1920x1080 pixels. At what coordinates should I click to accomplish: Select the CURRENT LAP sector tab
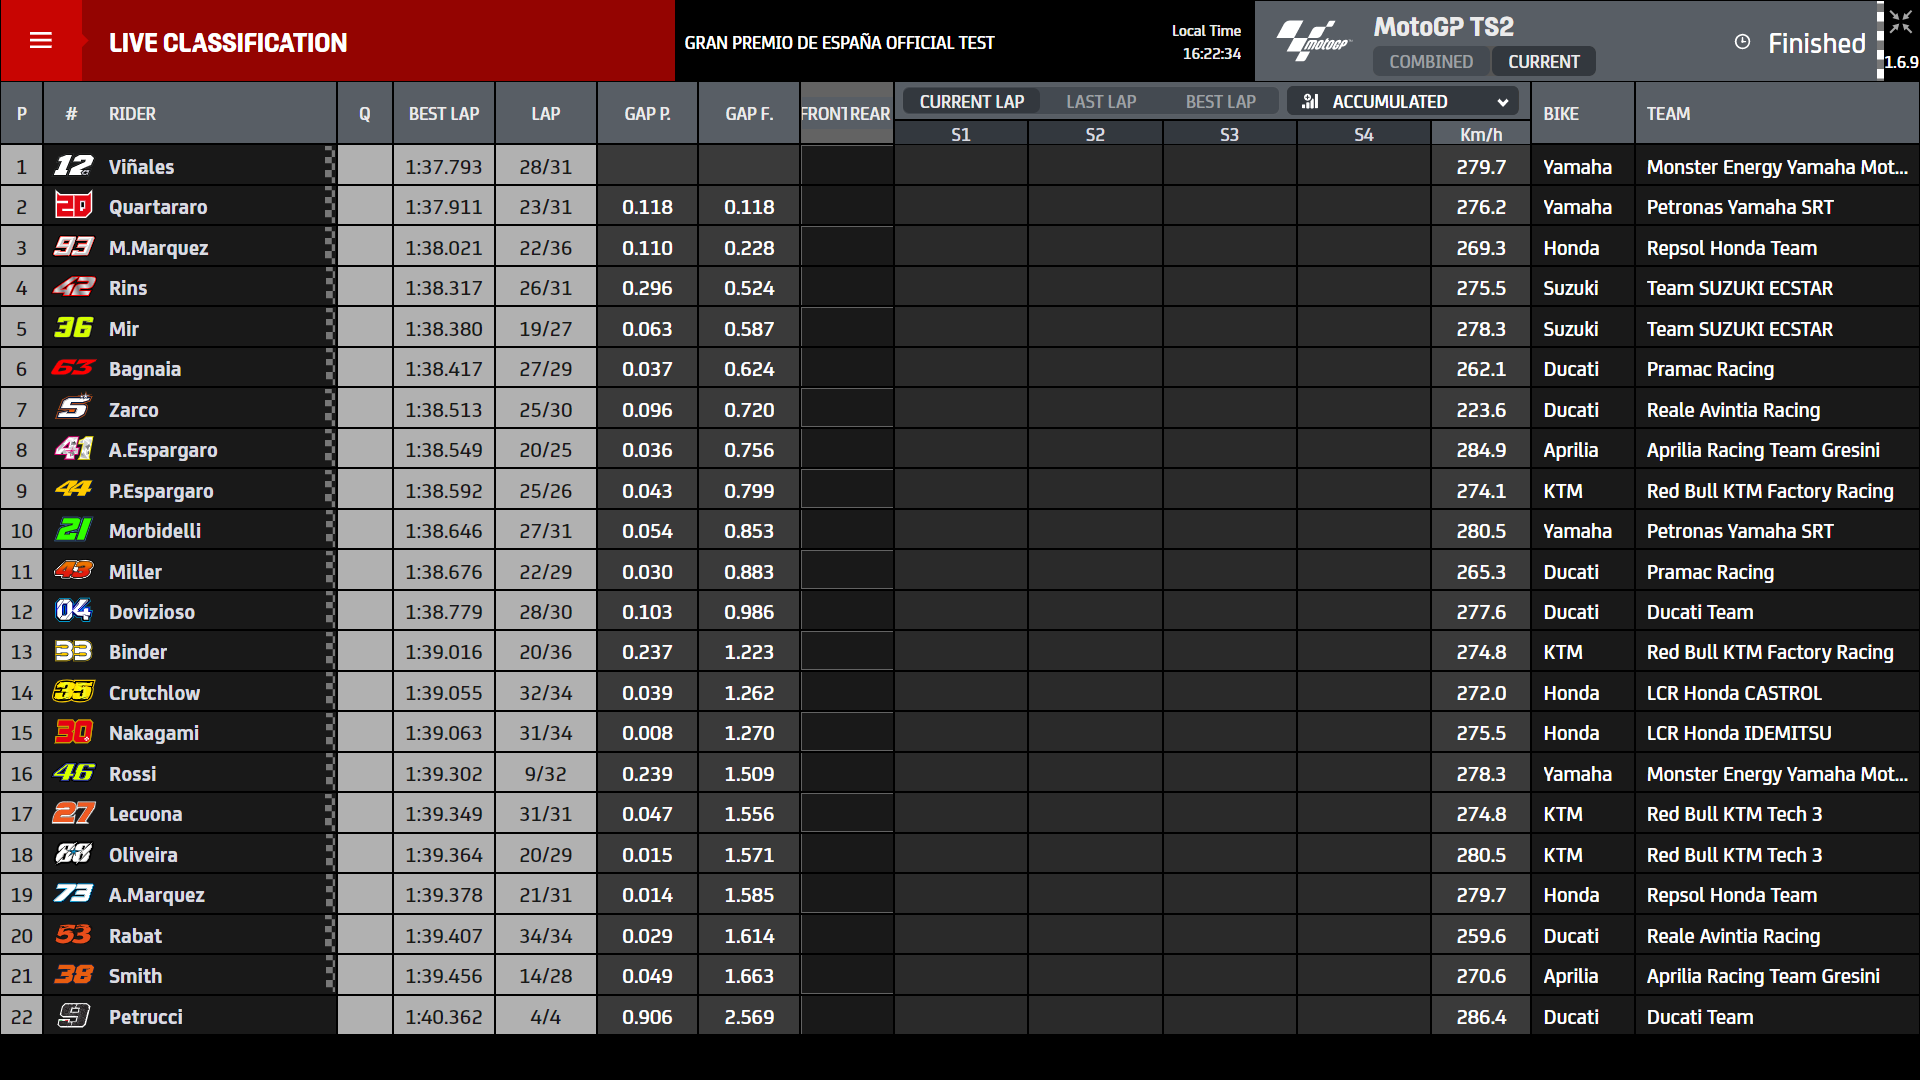click(x=971, y=102)
